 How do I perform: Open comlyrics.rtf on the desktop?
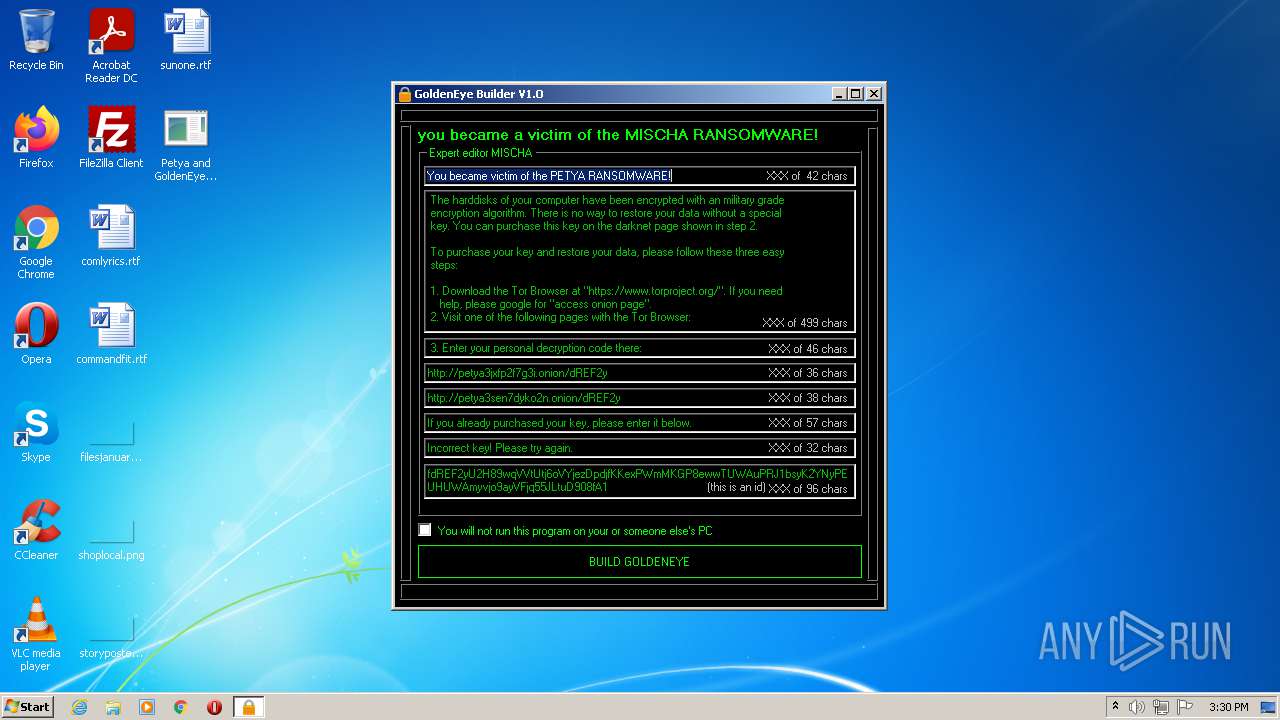pyautogui.click(x=111, y=236)
